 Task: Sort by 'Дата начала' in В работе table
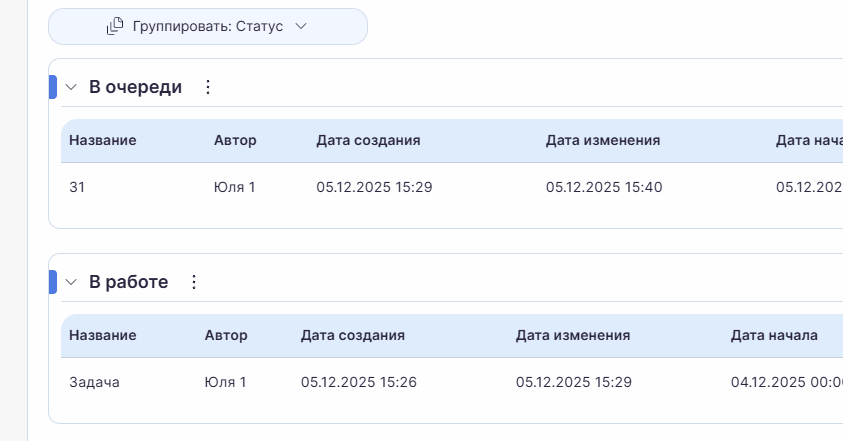tap(774, 335)
